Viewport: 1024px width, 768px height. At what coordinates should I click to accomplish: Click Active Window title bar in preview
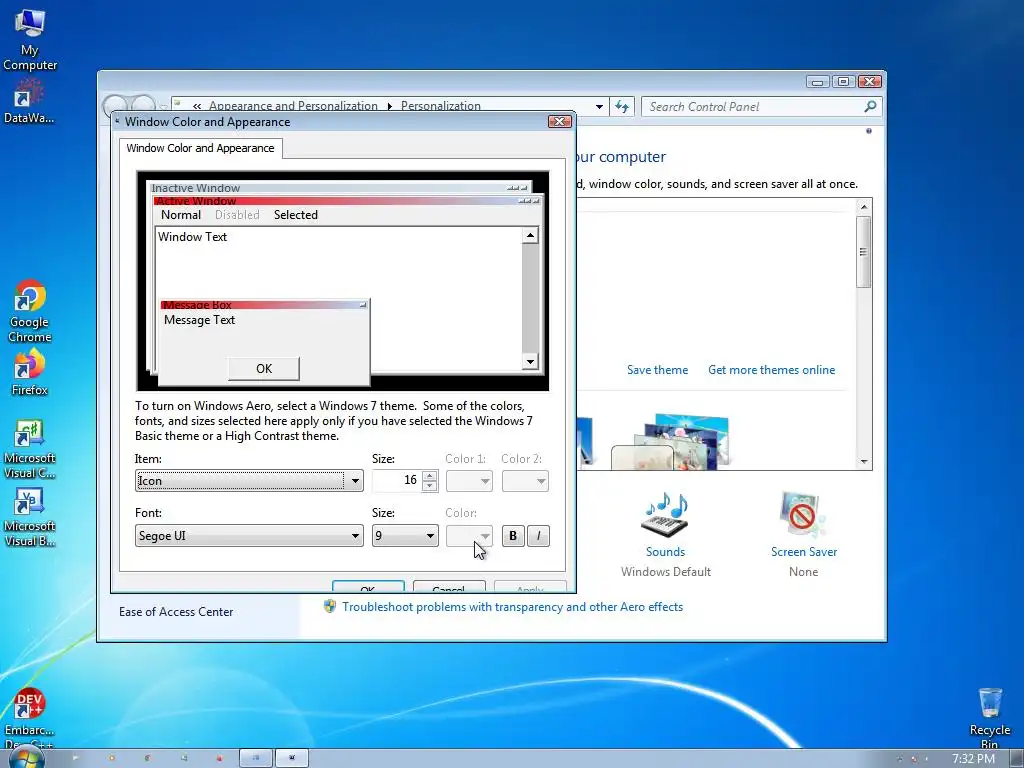pos(346,200)
